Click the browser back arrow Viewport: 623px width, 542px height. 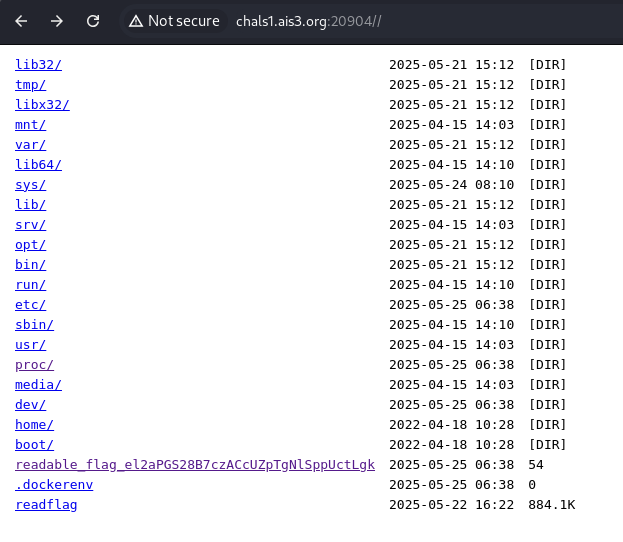point(21,21)
